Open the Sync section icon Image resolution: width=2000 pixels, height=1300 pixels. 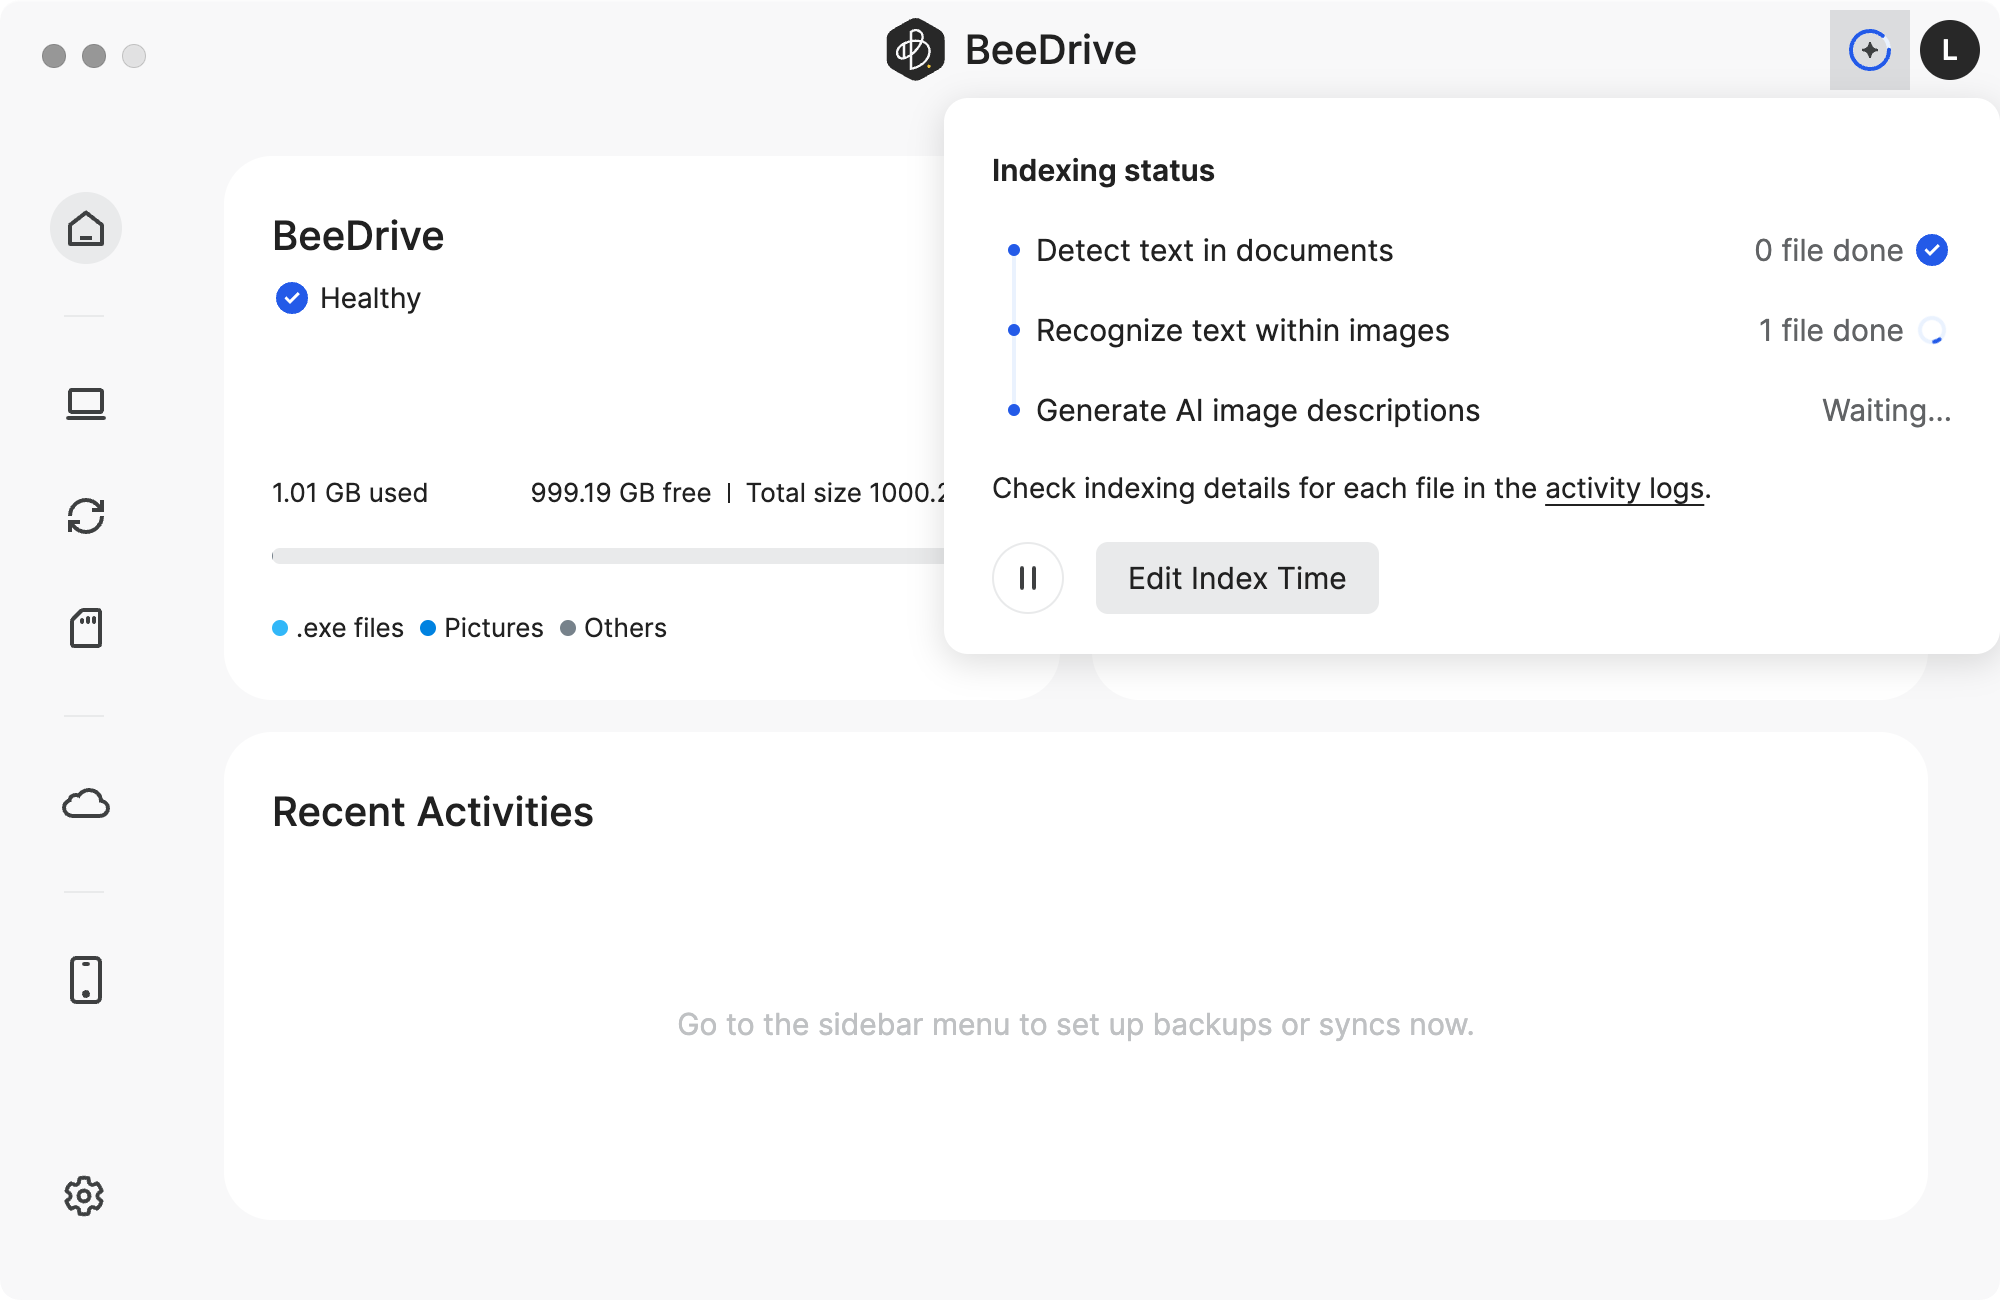point(86,516)
